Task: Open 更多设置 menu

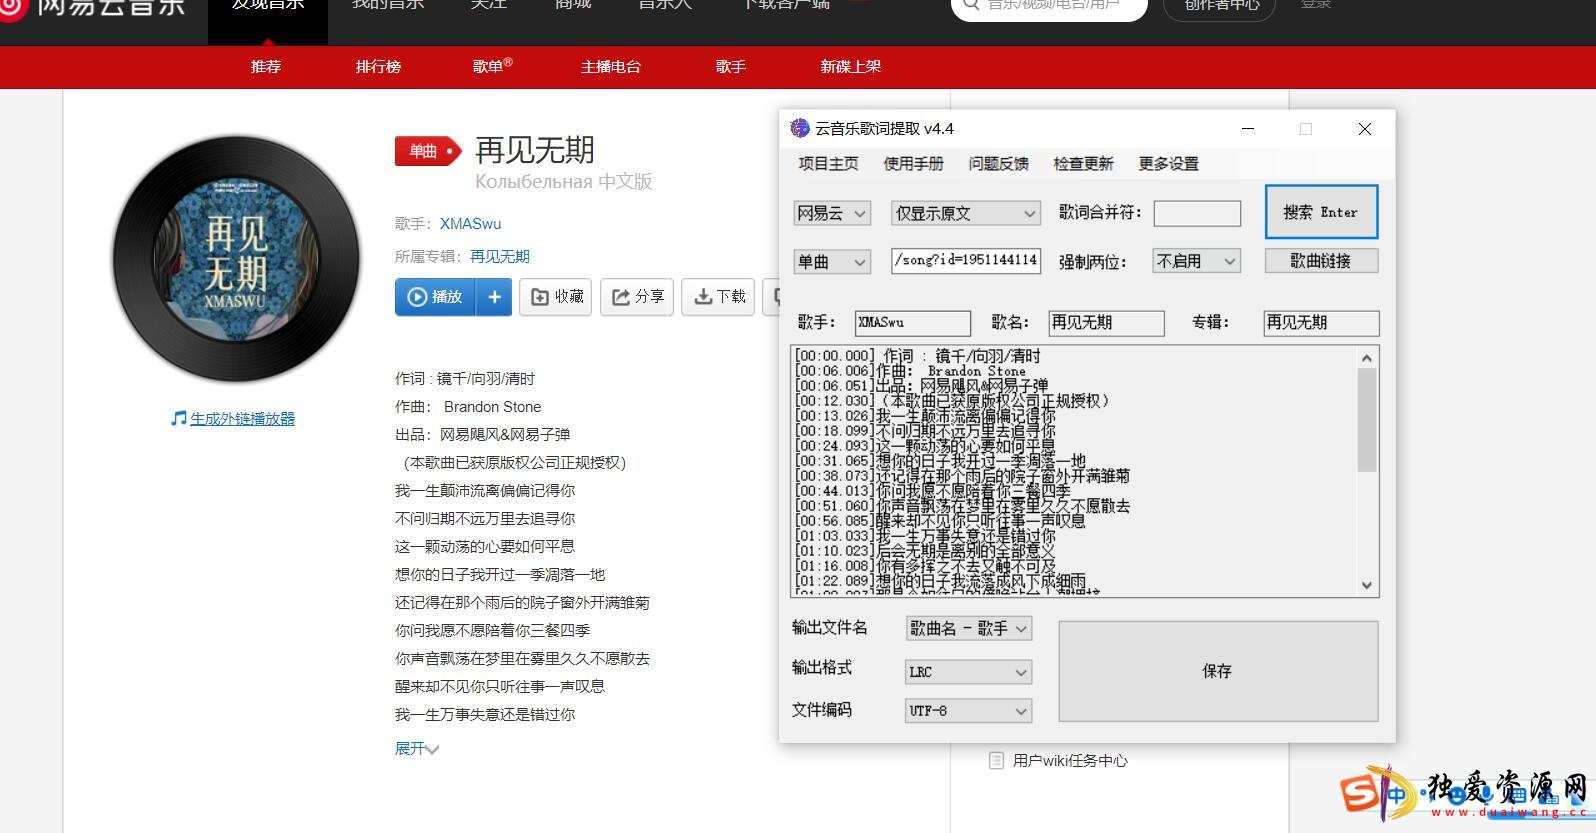Action: (x=1168, y=164)
